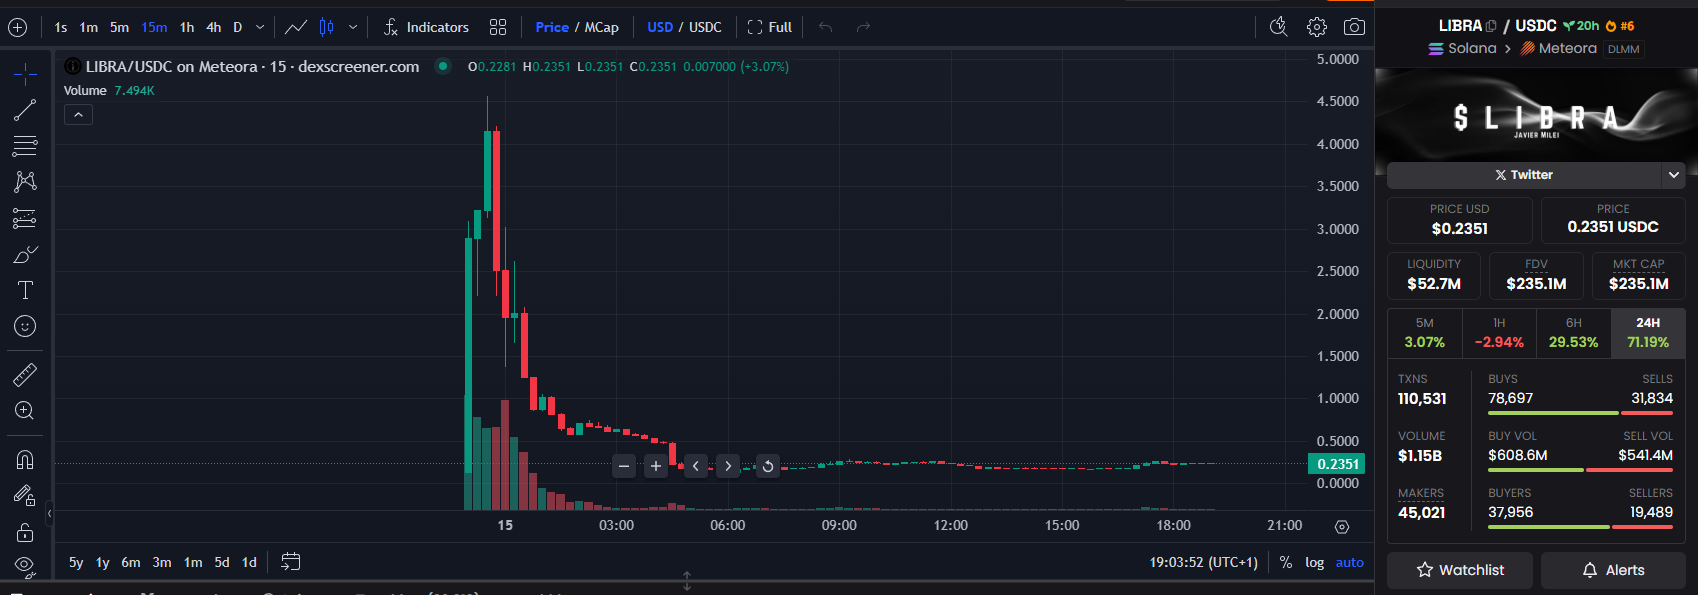
Task: Toggle stay in drawing mode
Action: pyautogui.click(x=25, y=496)
